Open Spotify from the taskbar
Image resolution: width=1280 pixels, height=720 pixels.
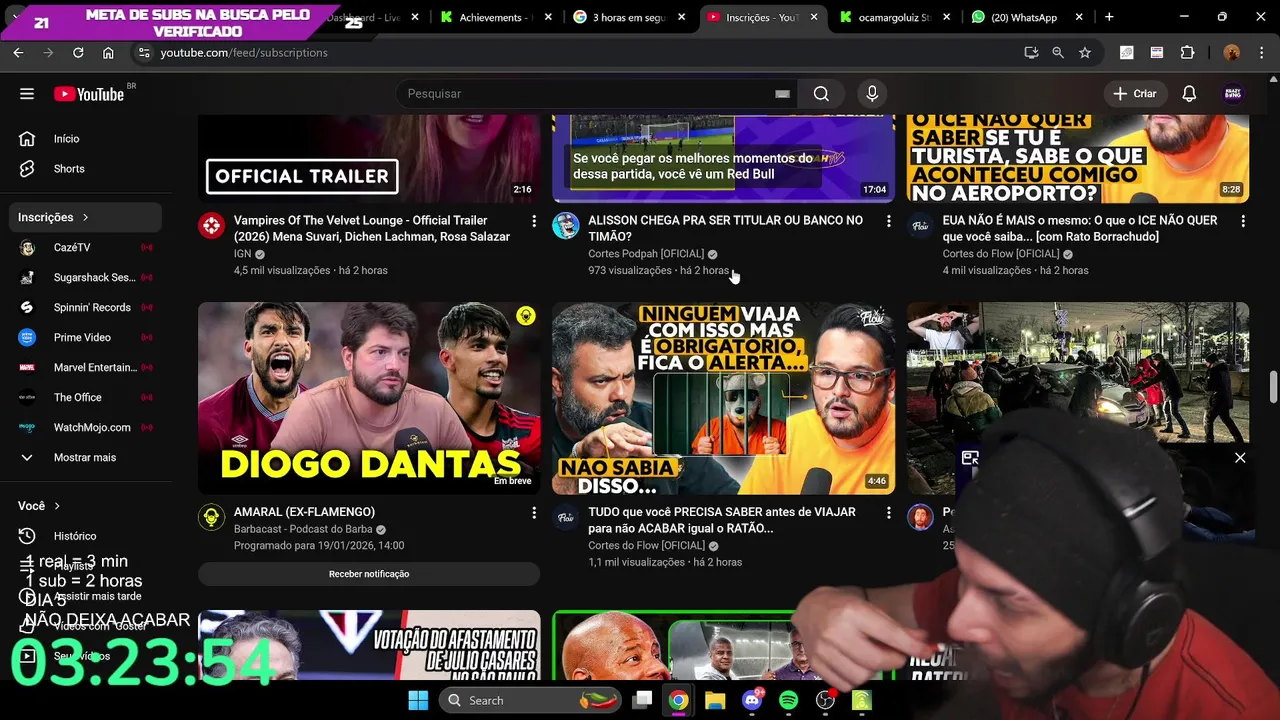coord(788,700)
